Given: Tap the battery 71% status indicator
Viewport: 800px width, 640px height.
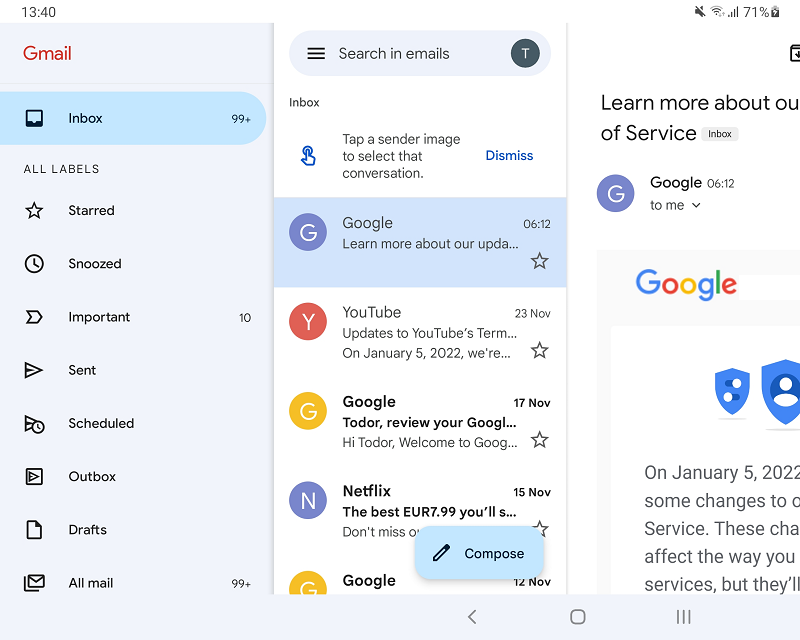Looking at the screenshot, I should 761,12.
